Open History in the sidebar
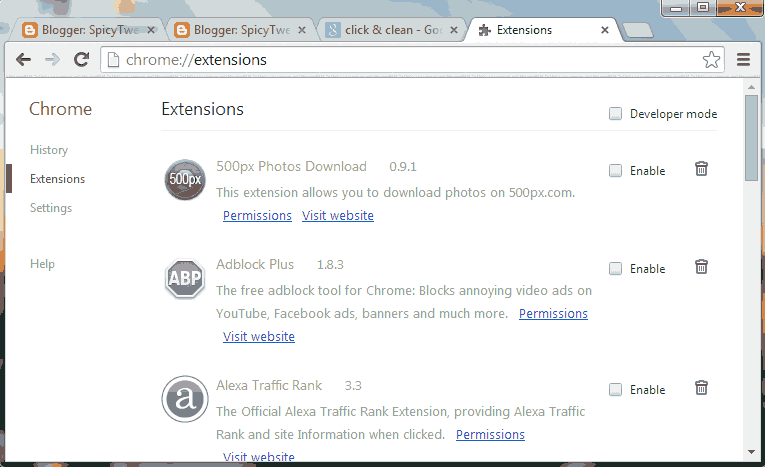Image resolution: width=765 pixels, height=467 pixels. 49,150
